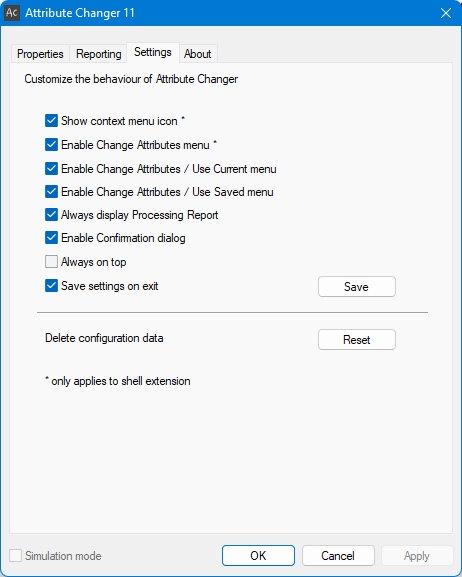Click the Apply button
This screenshot has height=577, width=462.
pos(417,556)
